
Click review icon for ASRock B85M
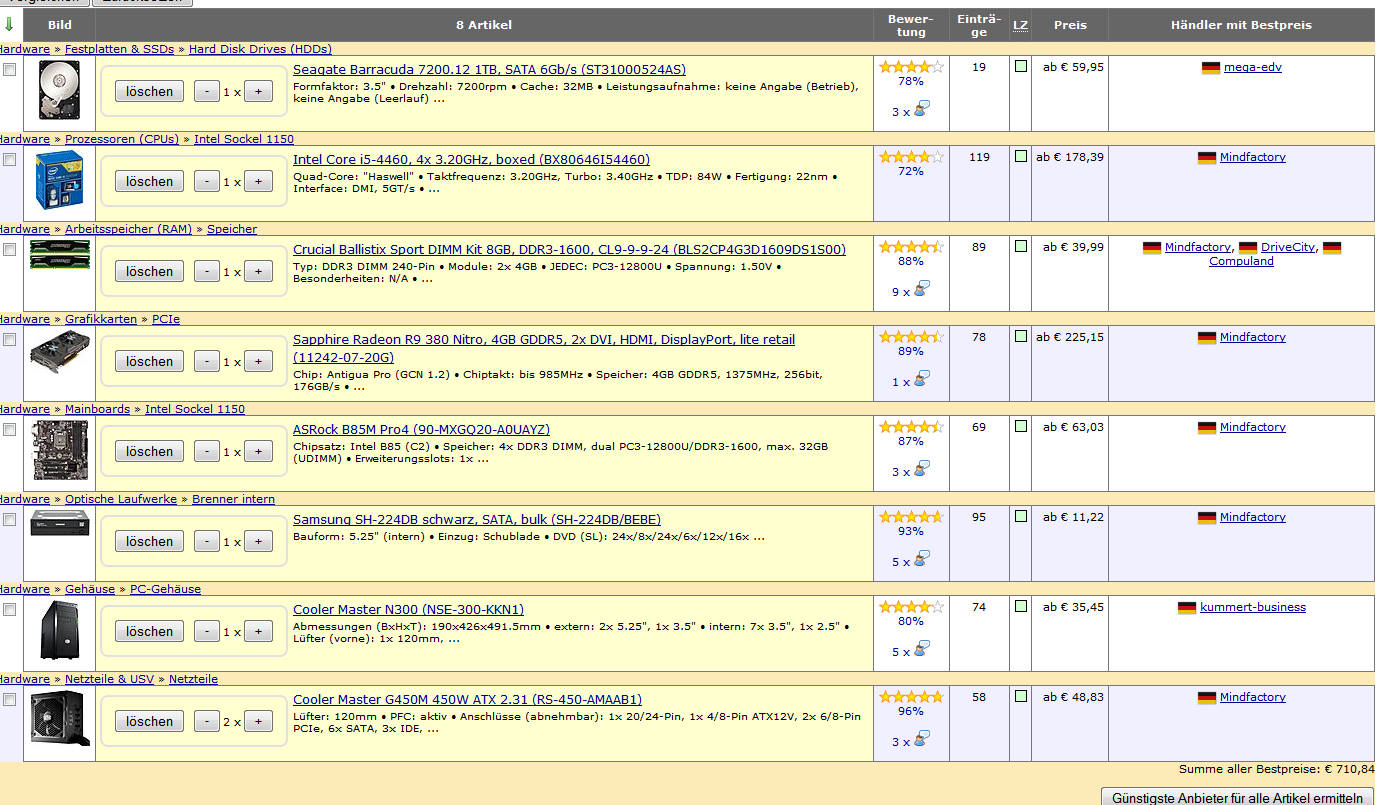point(921,469)
